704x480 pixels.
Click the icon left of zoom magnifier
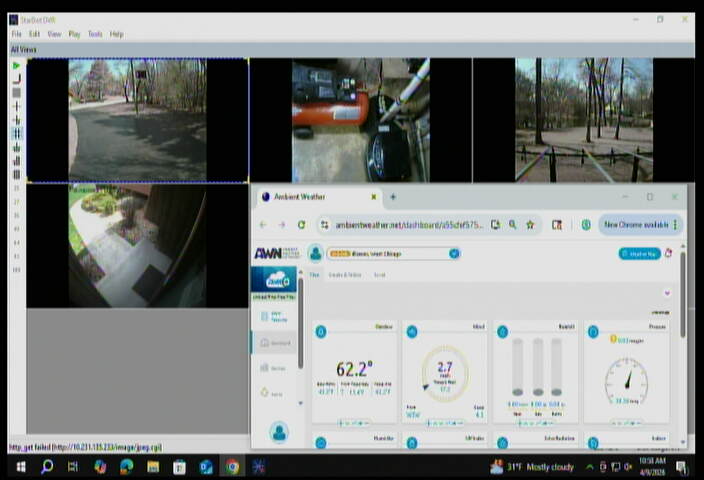point(495,225)
